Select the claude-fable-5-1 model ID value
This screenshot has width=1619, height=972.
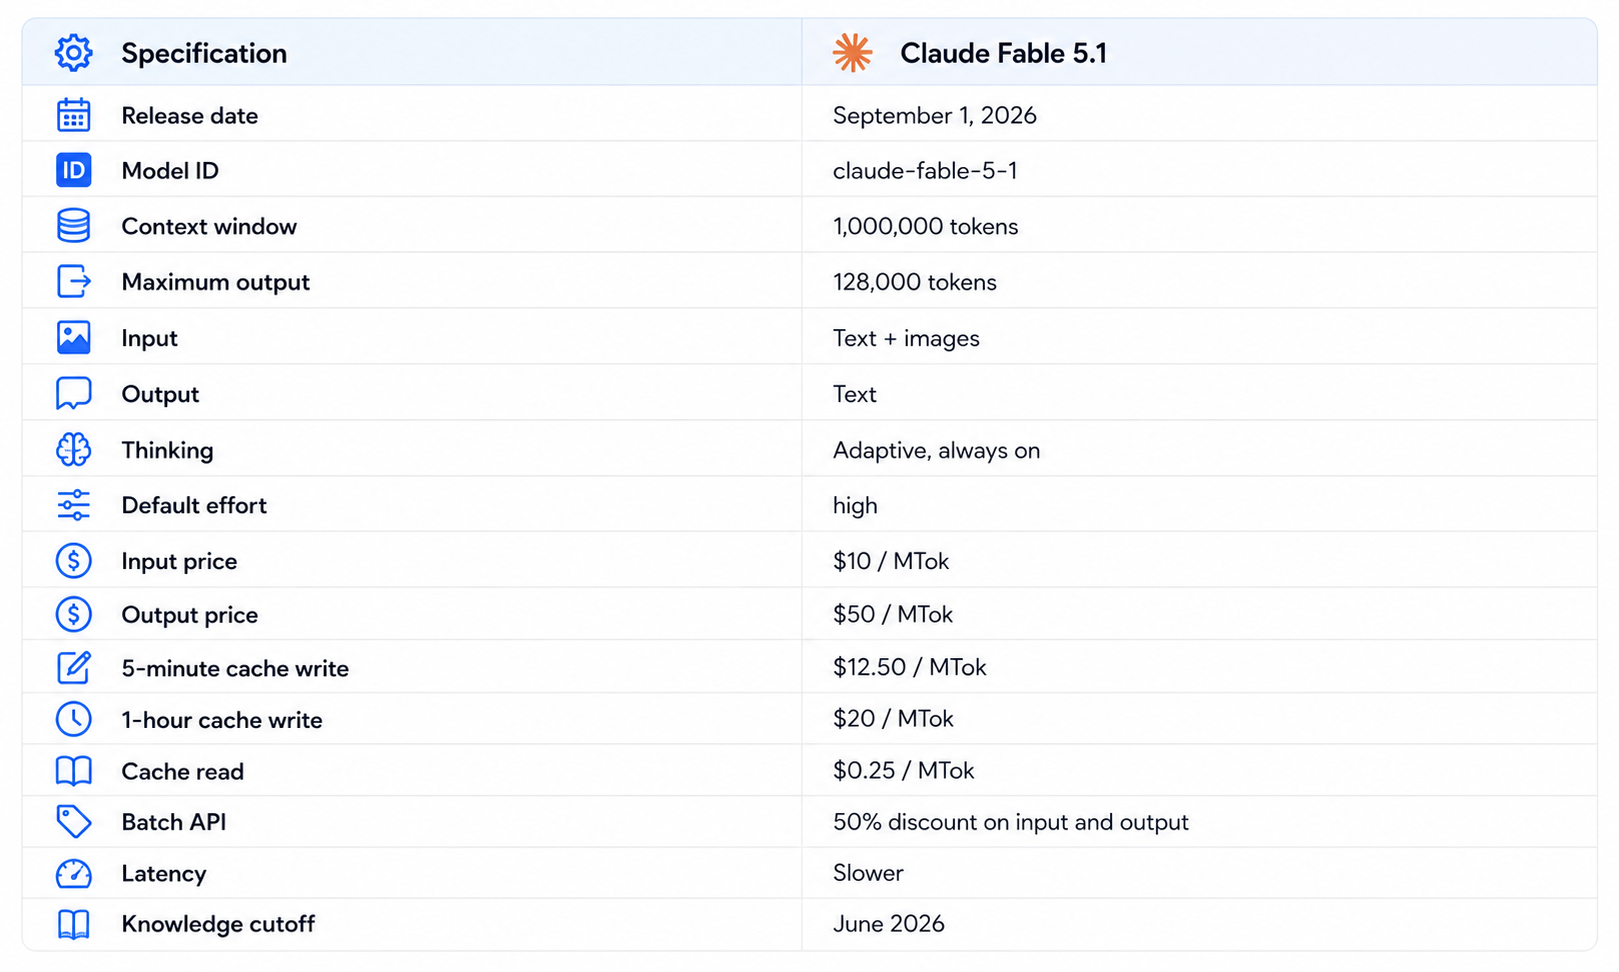pyautogui.click(x=925, y=171)
